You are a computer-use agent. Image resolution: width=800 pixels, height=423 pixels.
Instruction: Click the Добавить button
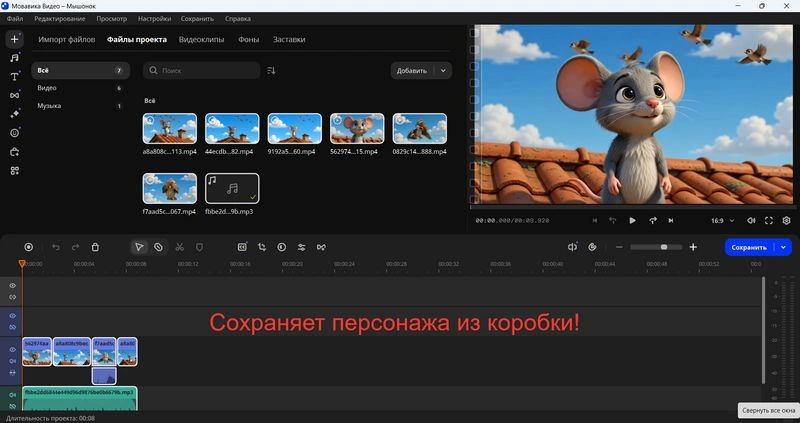(412, 70)
